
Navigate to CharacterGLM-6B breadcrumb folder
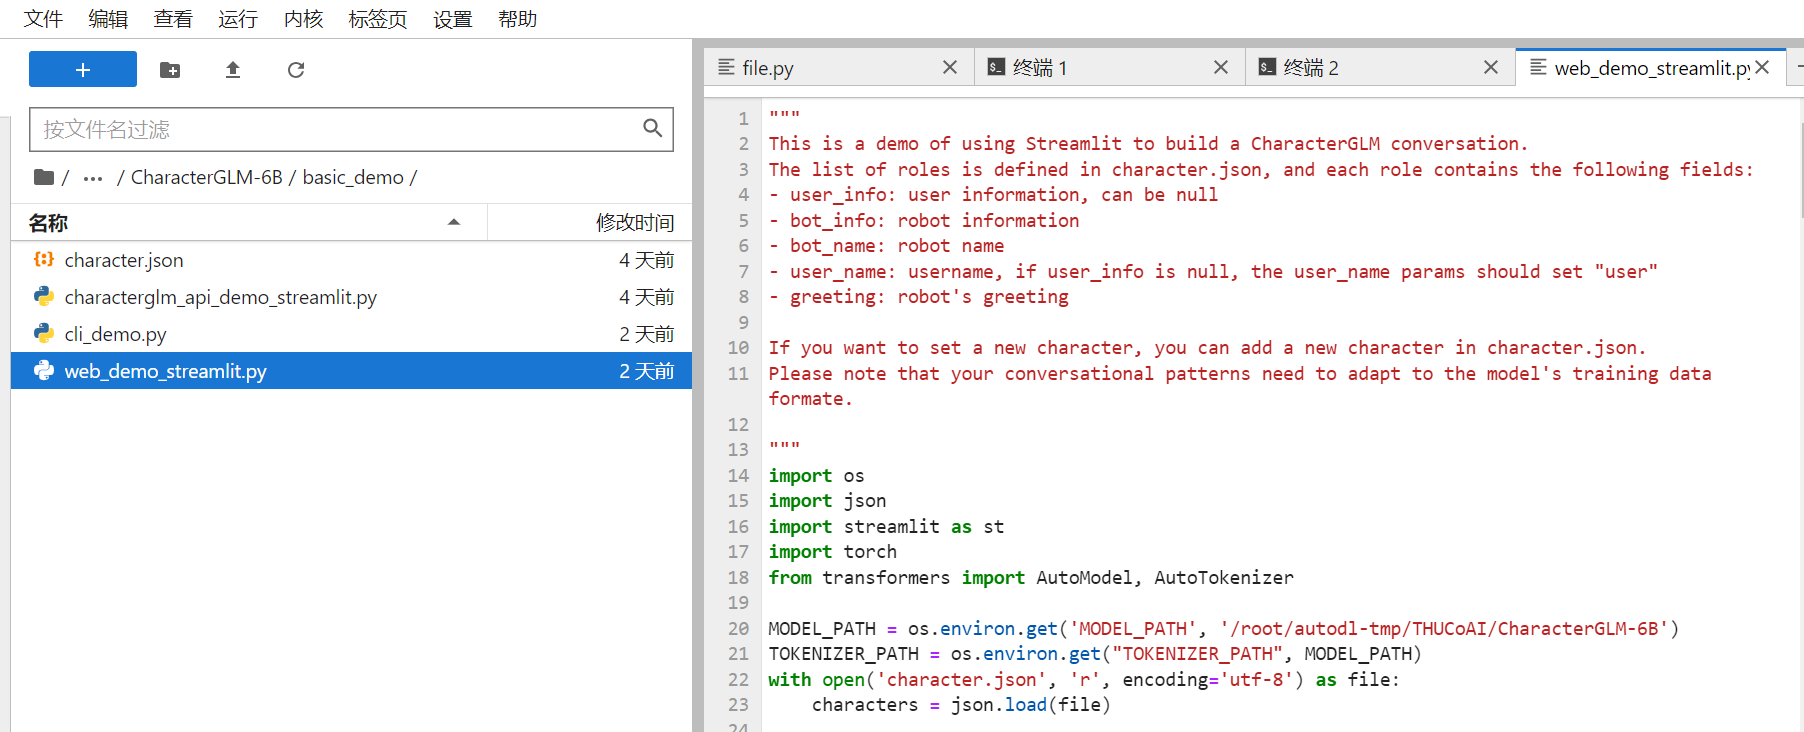click(x=207, y=177)
